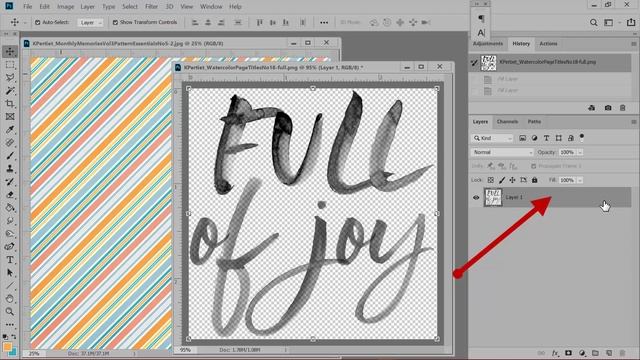Switch to the Channels tab
Viewport: 640px width, 360px height.
coord(507,122)
